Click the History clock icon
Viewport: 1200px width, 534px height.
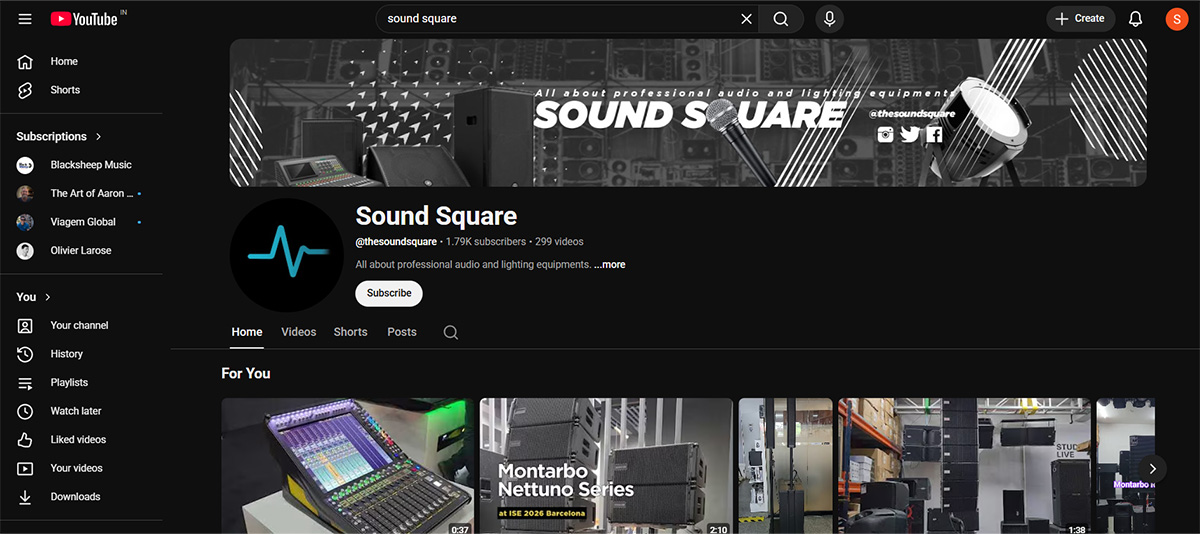[x=26, y=354]
